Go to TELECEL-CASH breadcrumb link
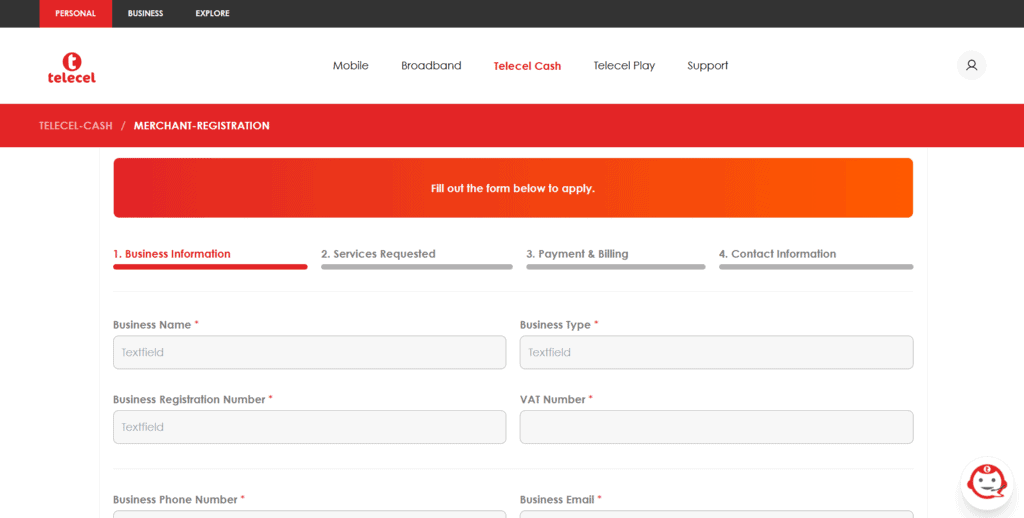 (x=76, y=125)
